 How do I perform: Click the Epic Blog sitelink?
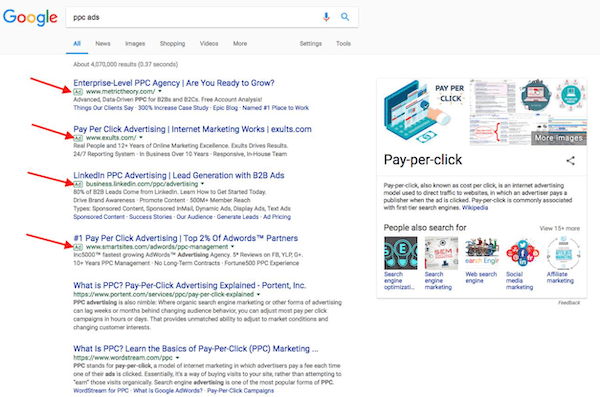(x=225, y=108)
